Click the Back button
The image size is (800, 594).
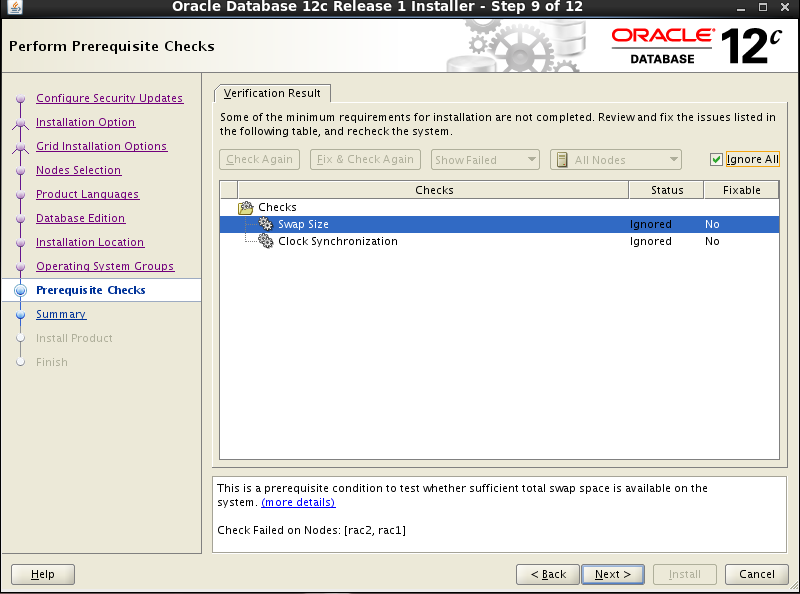548,575
